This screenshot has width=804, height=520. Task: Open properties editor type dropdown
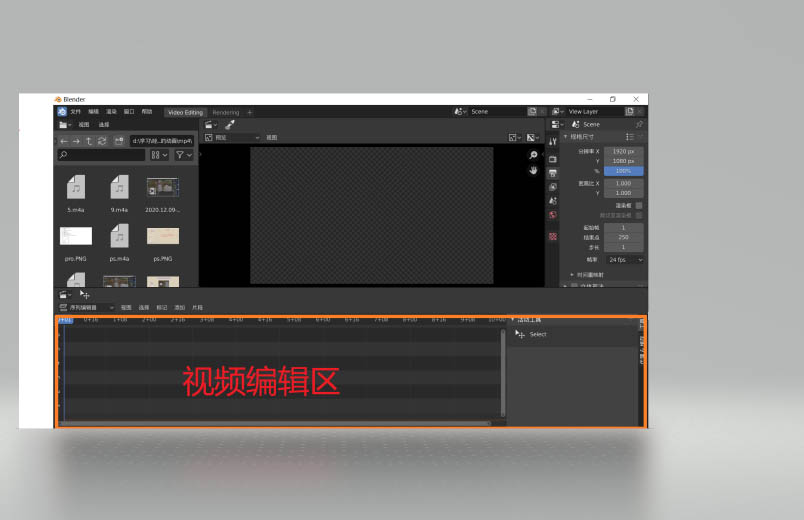[x=557, y=125]
